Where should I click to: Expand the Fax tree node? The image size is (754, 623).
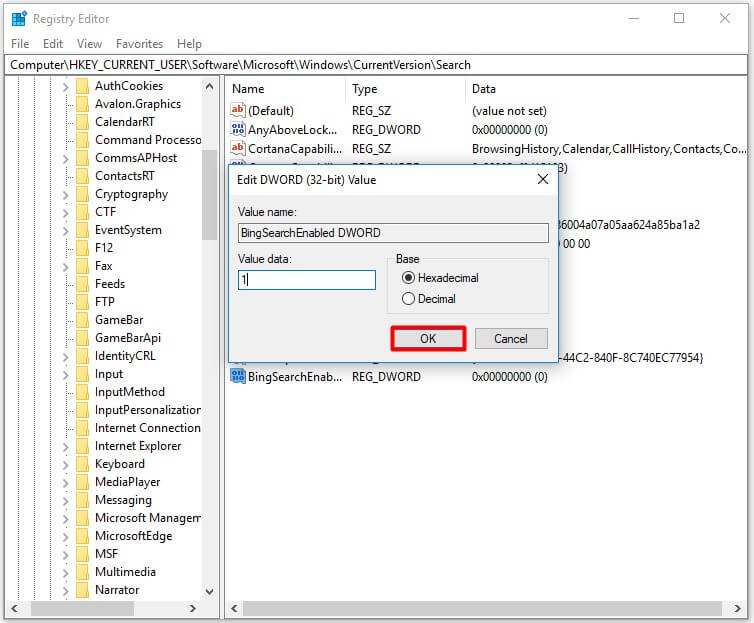tap(66, 266)
